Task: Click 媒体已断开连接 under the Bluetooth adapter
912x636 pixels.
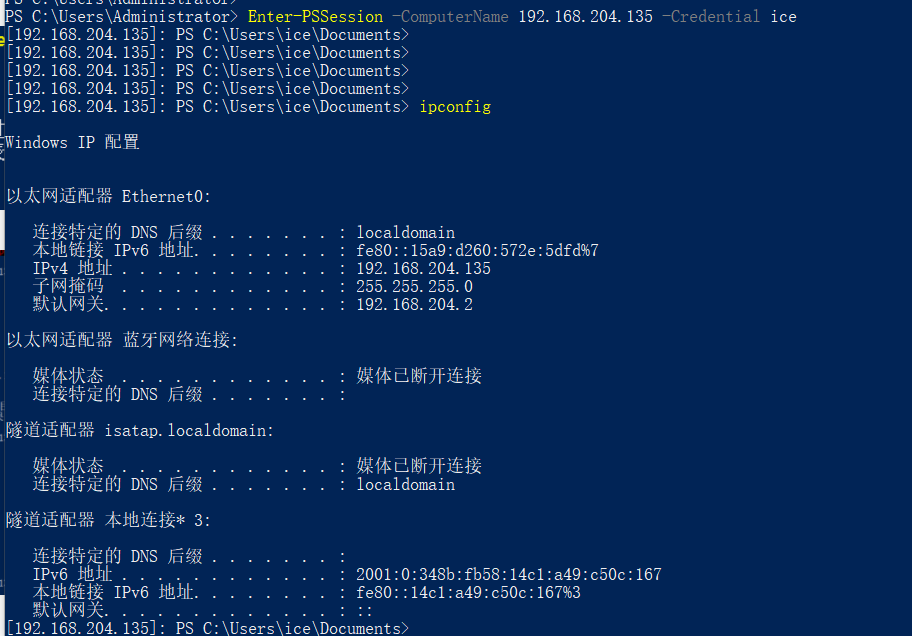Action: pyautogui.click(x=419, y=376)
